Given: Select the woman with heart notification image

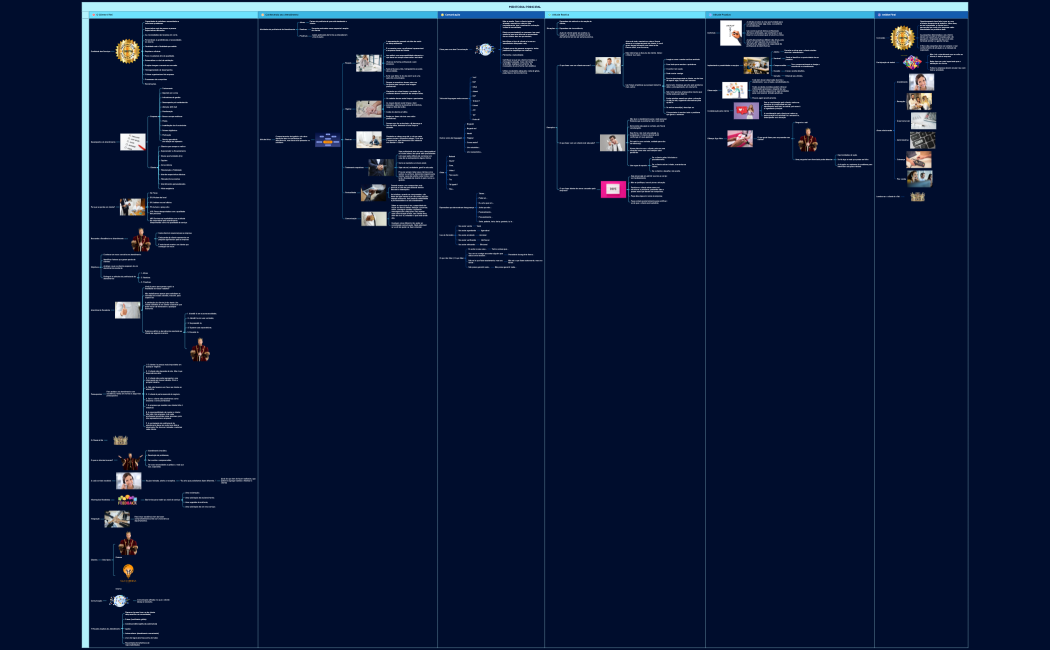Looking at the screenshot, I should point(745,111).
